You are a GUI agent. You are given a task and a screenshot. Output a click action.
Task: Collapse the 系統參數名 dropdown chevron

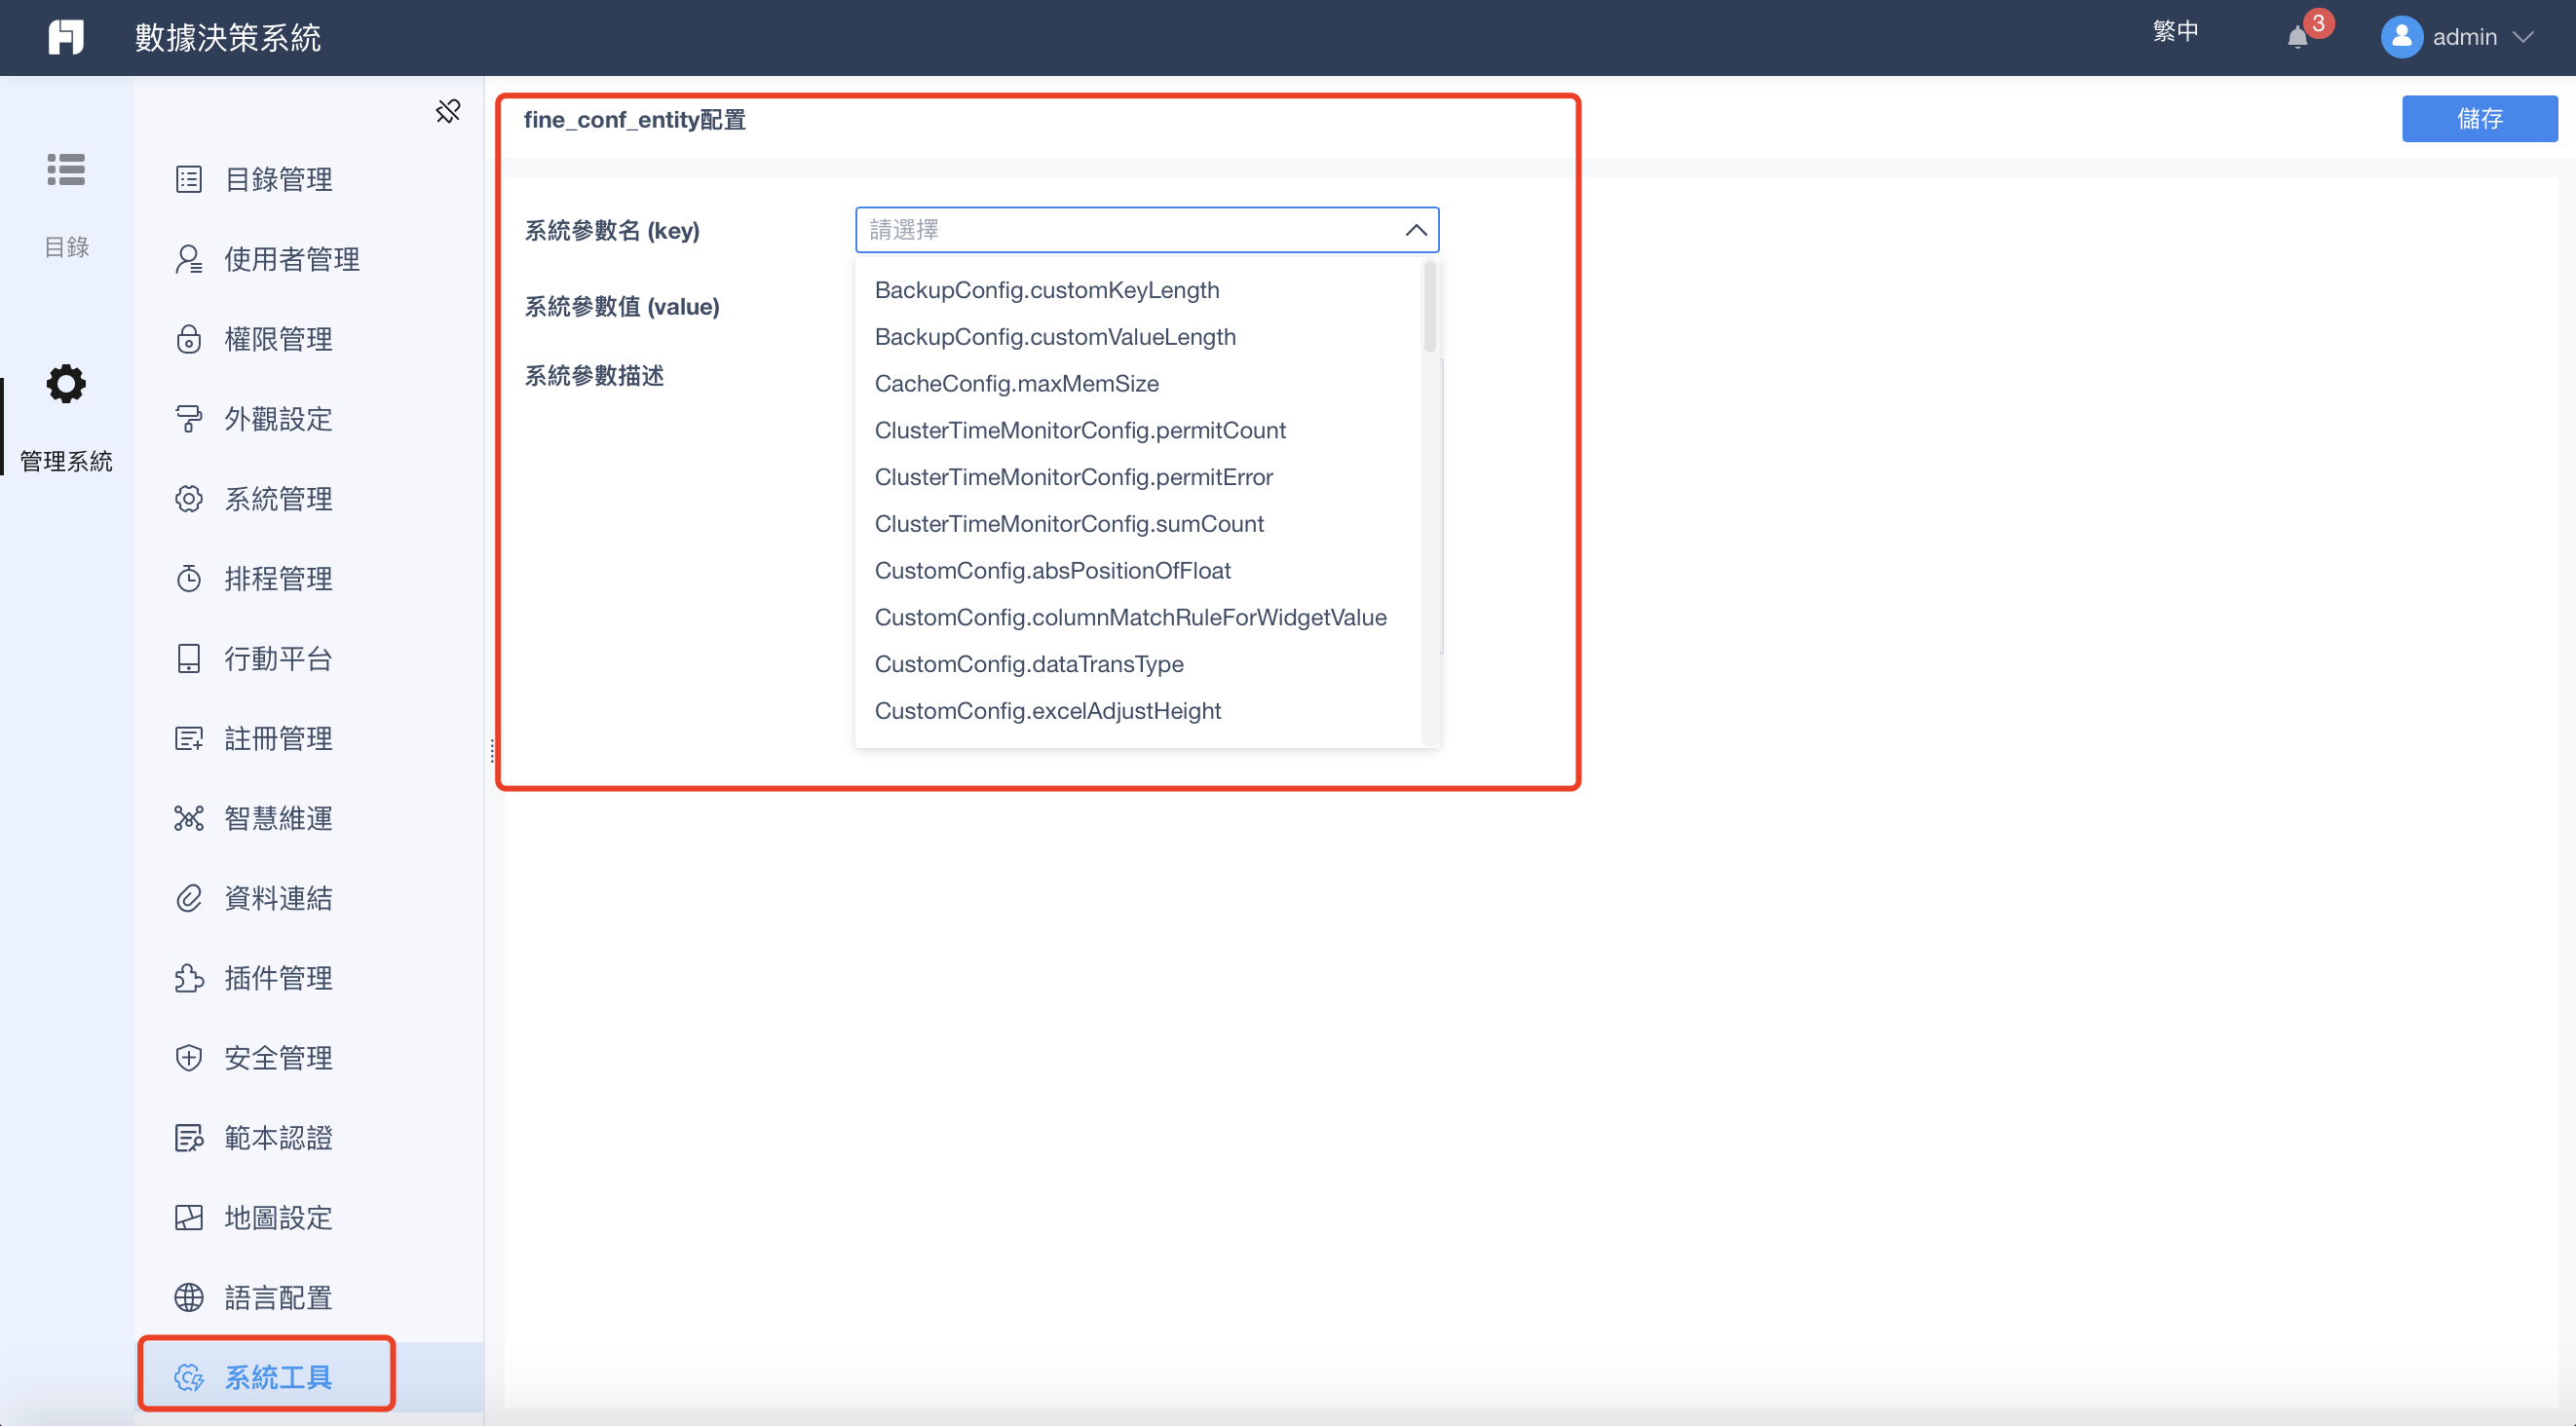pyautogui.click(x=1415, y=230)
